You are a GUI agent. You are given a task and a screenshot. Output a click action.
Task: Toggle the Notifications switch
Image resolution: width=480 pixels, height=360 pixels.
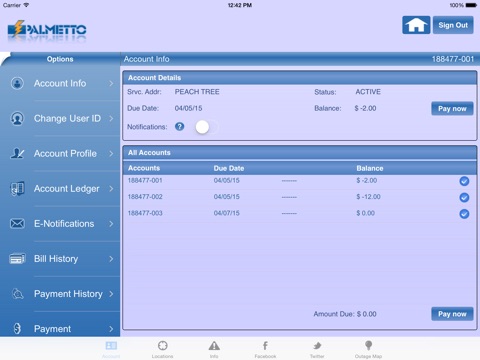(207, 127)
